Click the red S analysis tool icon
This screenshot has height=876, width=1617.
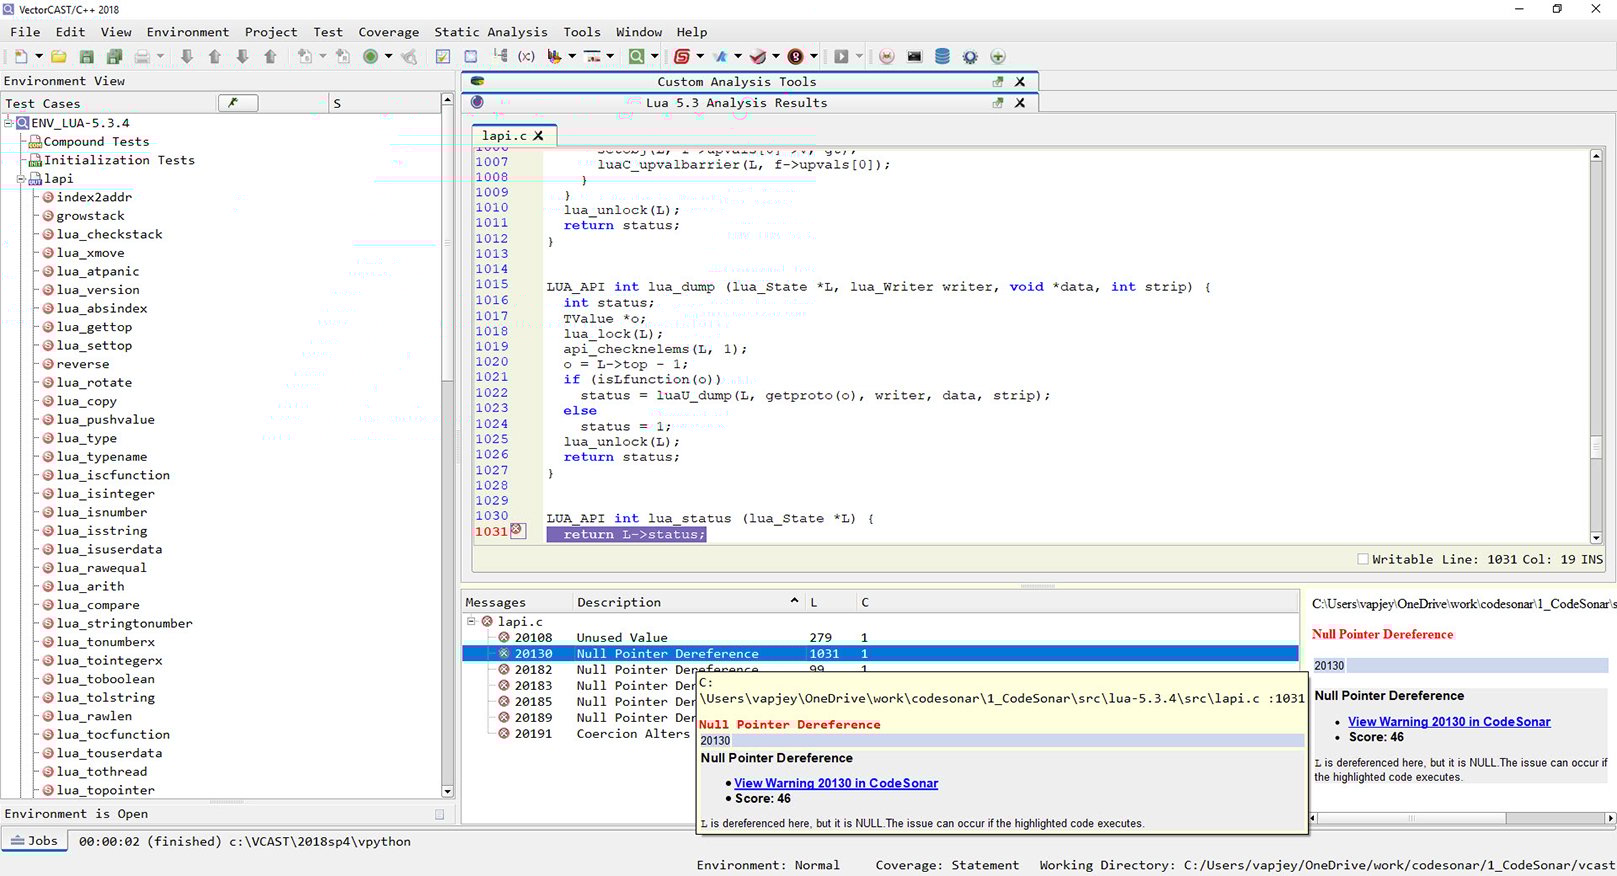point(682,57)
